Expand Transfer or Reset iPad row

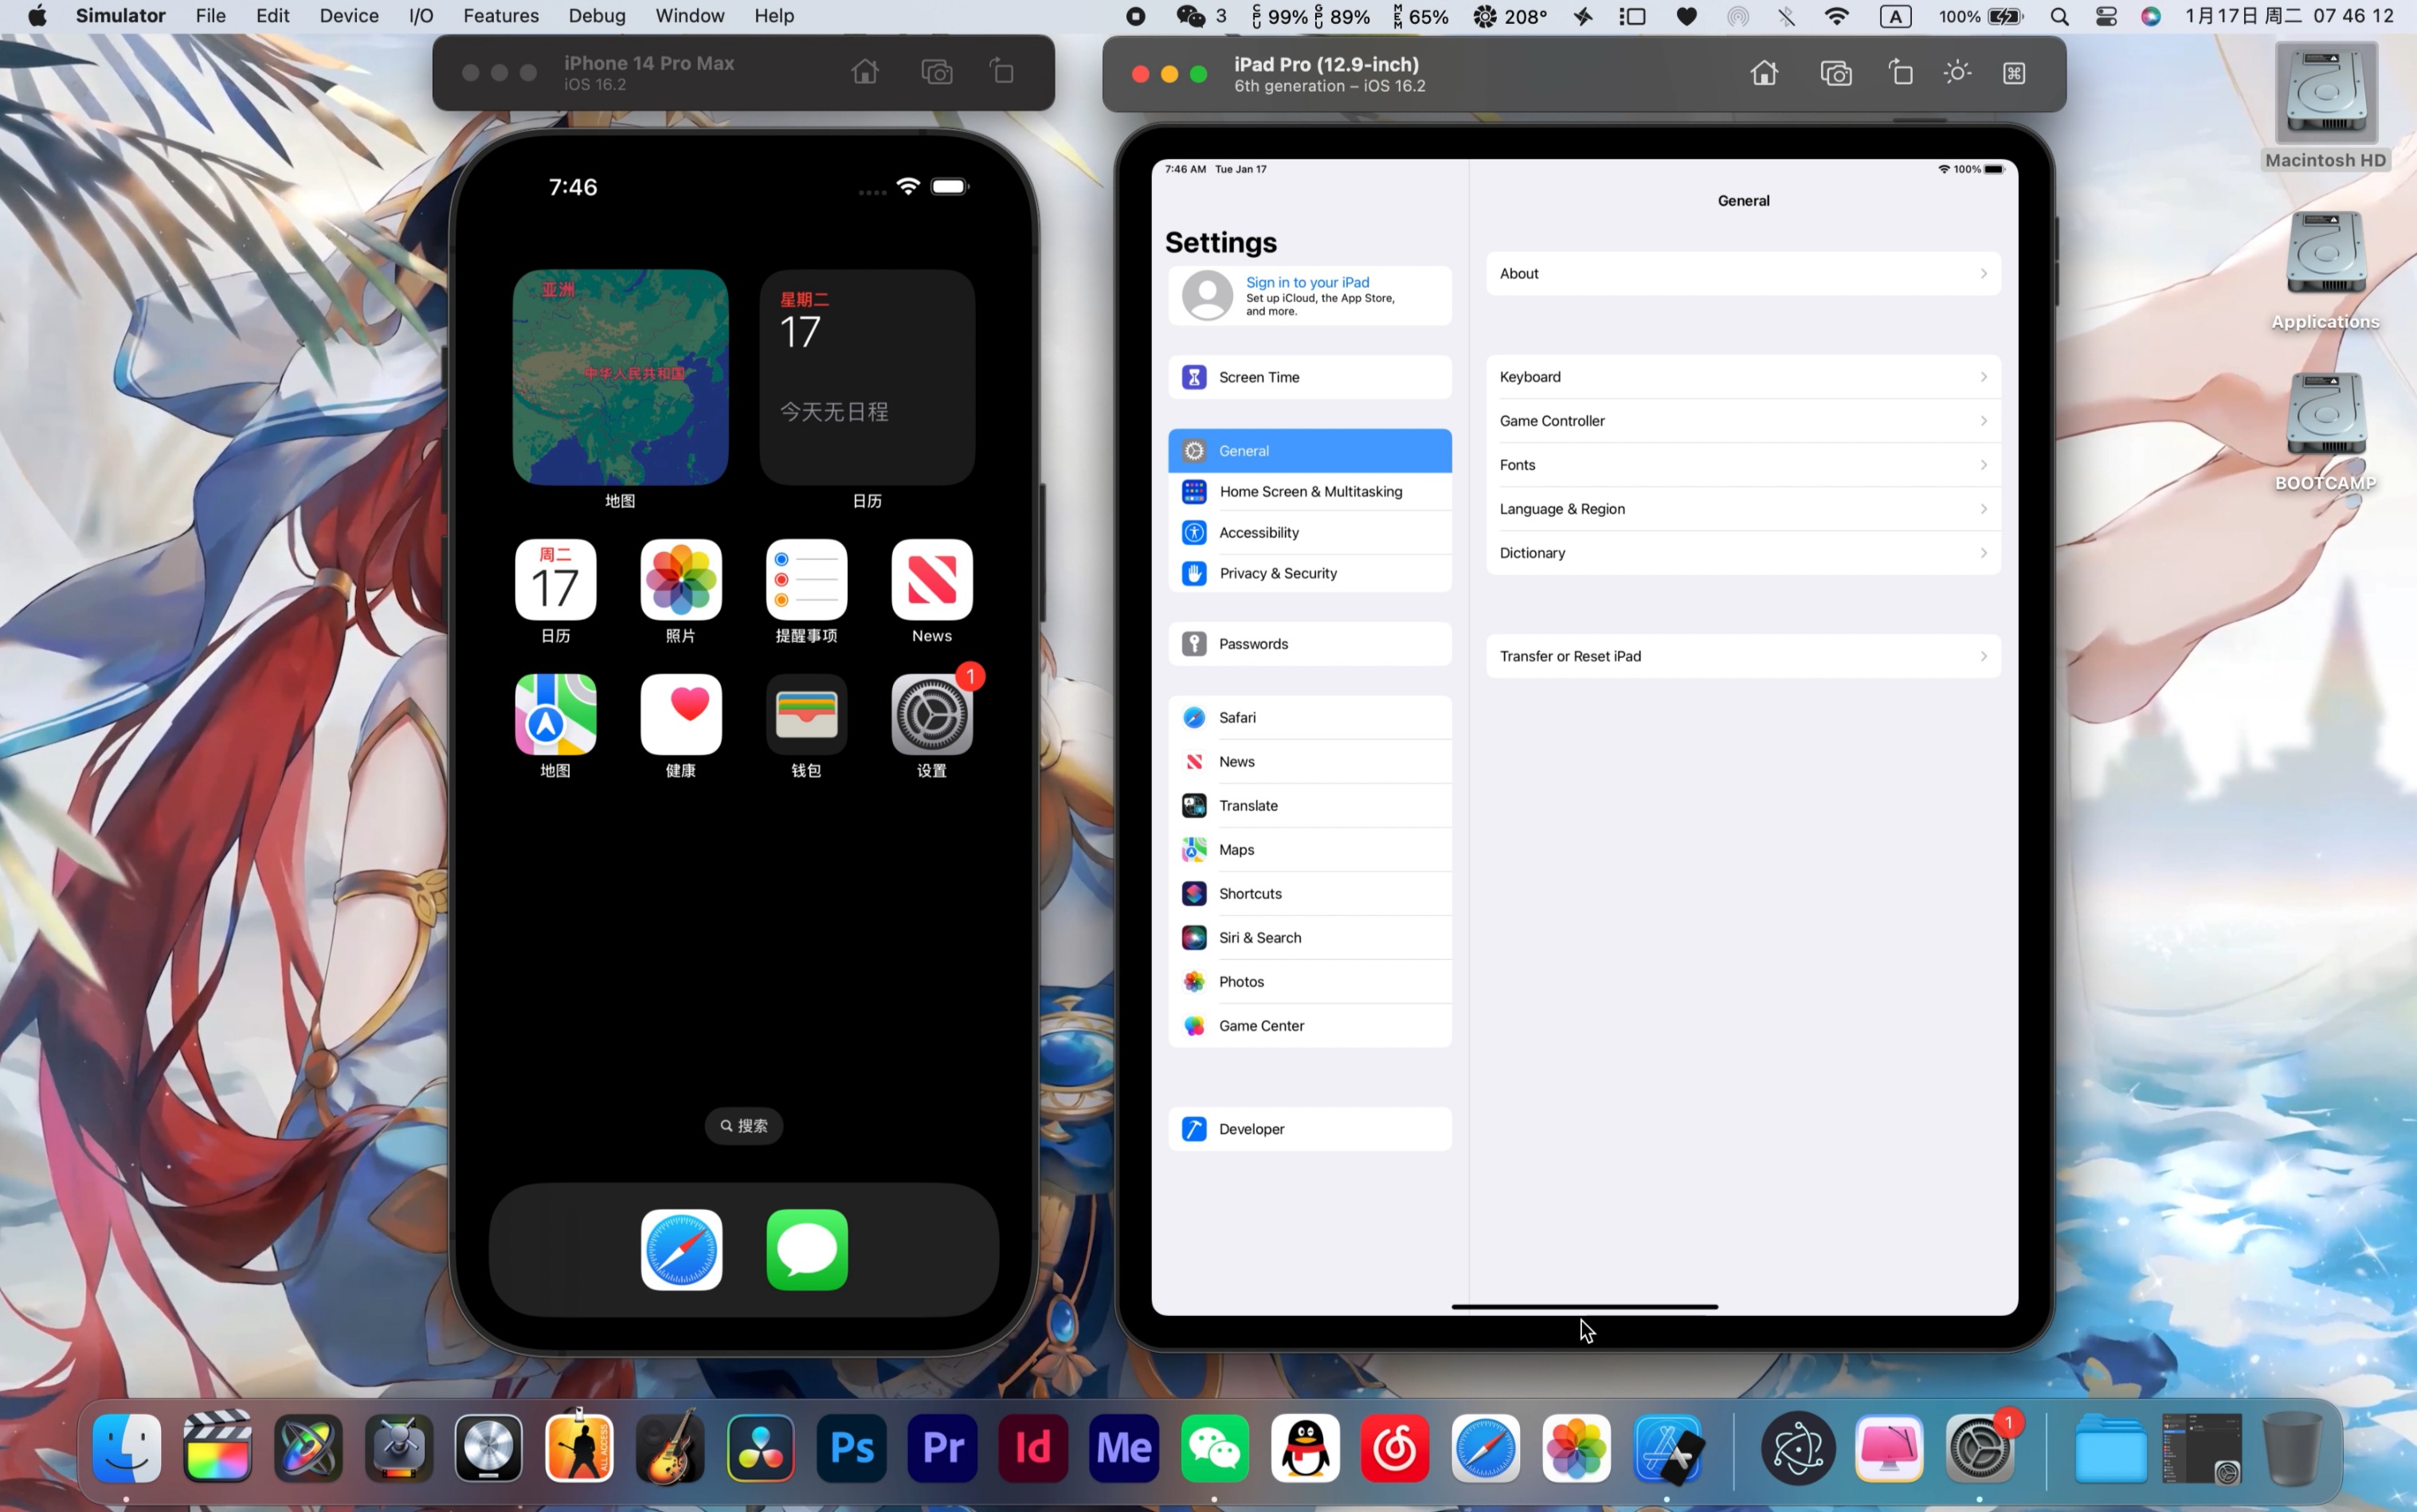[1743, 656]
